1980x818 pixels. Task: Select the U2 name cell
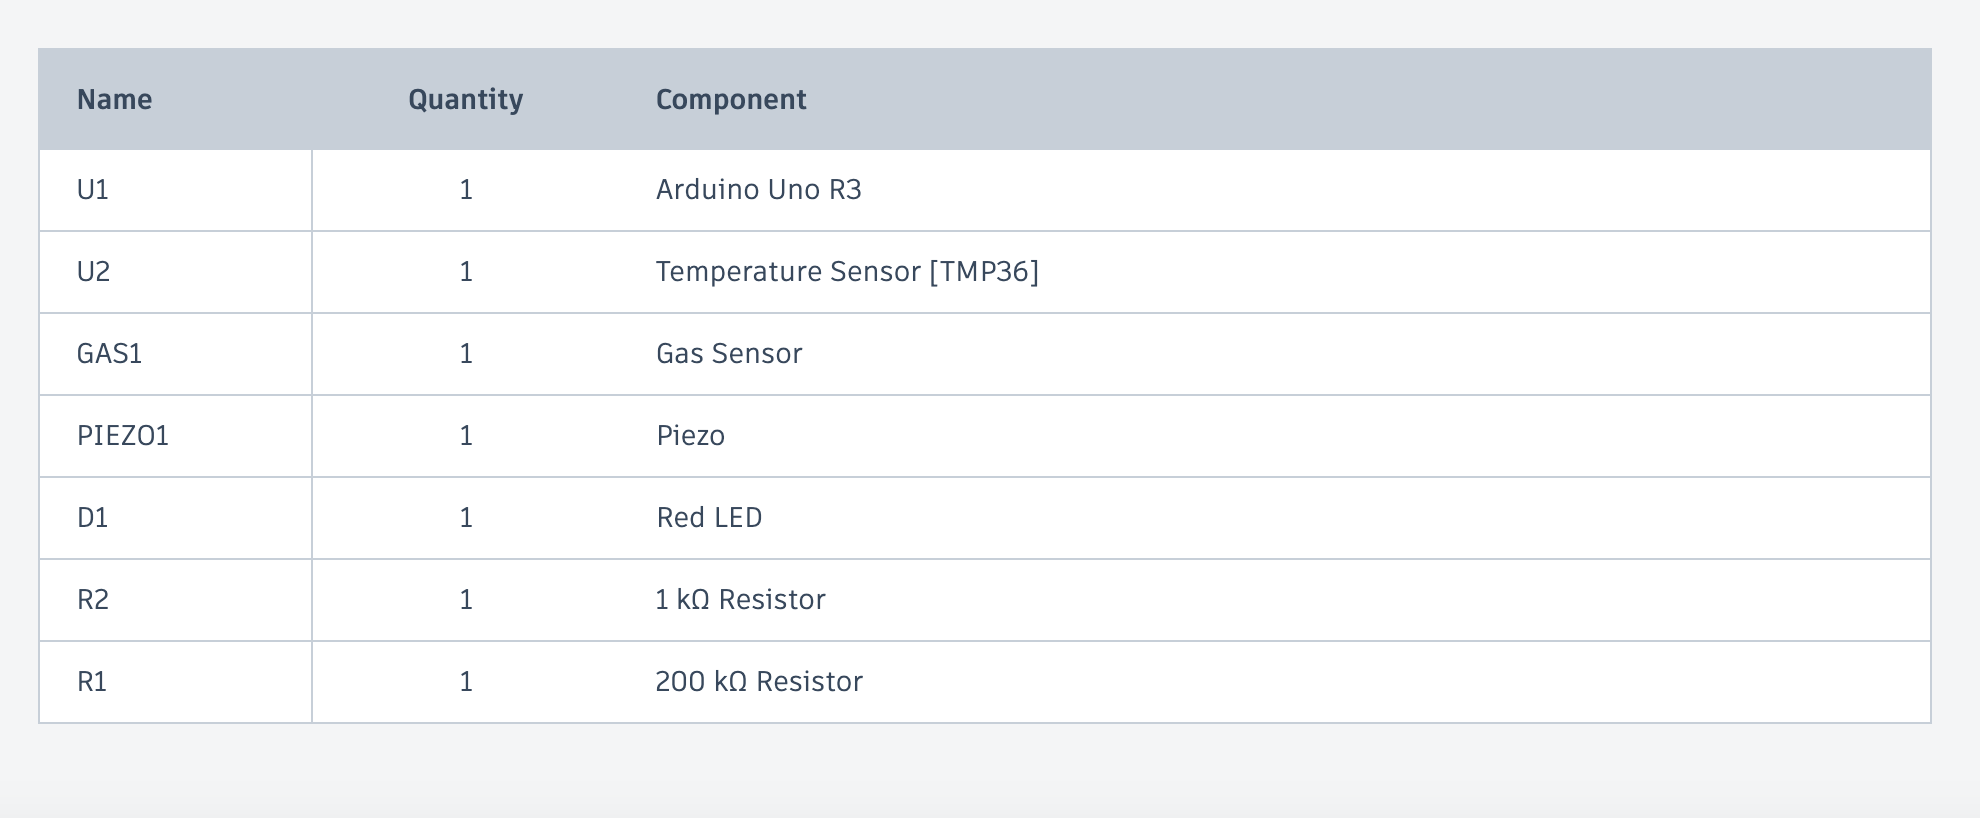(176, 272)
